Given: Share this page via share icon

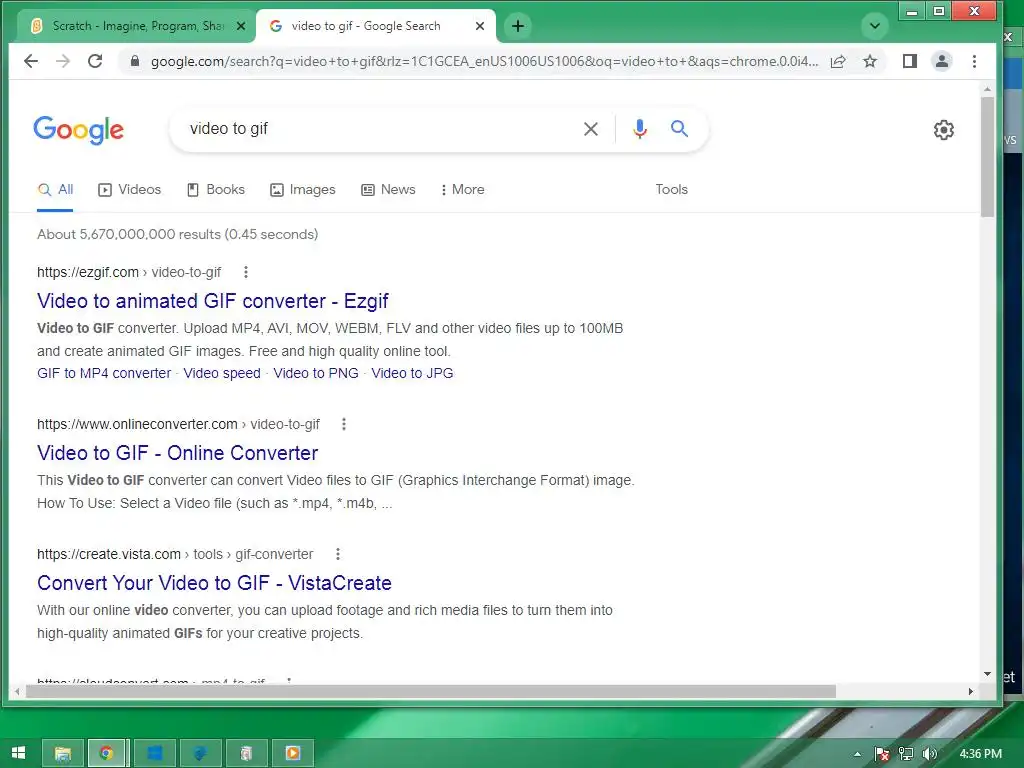Looking at the screenshot, I should click(x=838, y=61).
